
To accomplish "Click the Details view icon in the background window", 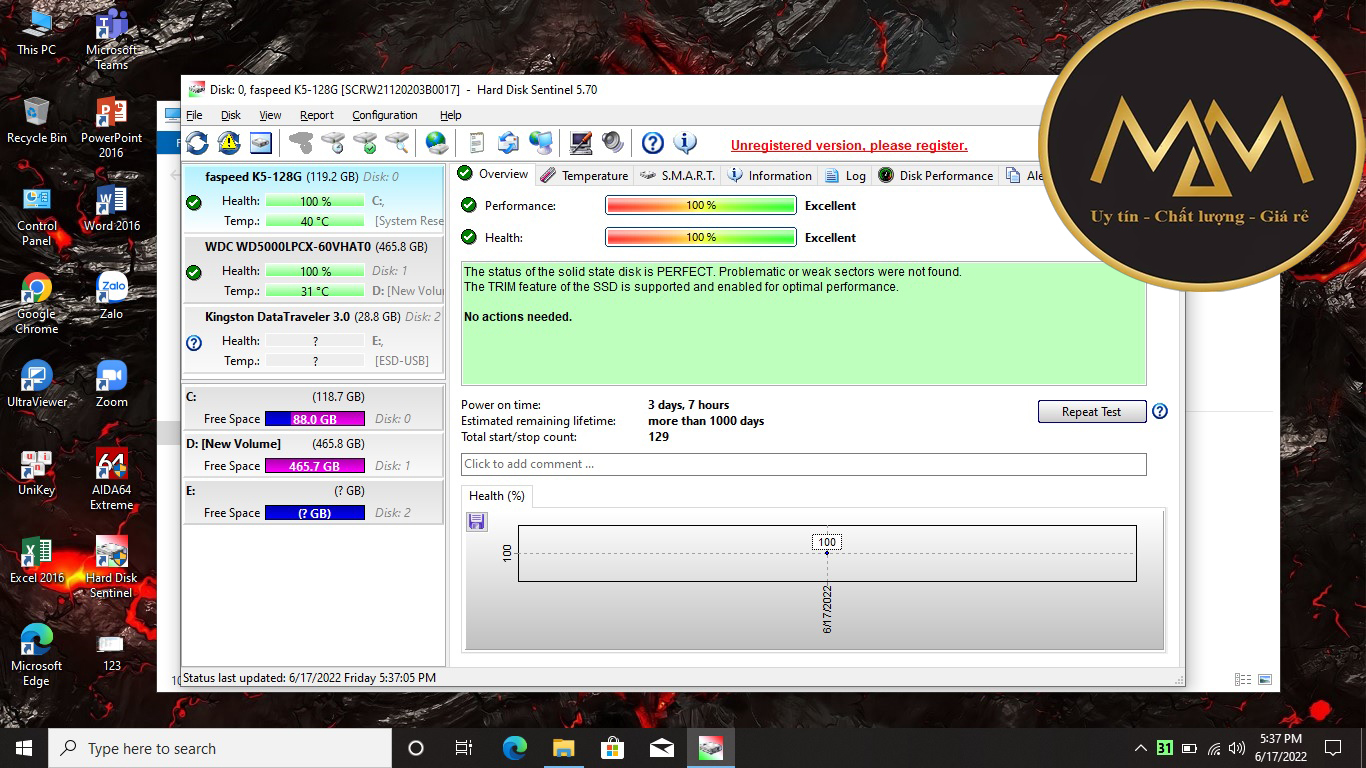I will tap(1243, 679).
